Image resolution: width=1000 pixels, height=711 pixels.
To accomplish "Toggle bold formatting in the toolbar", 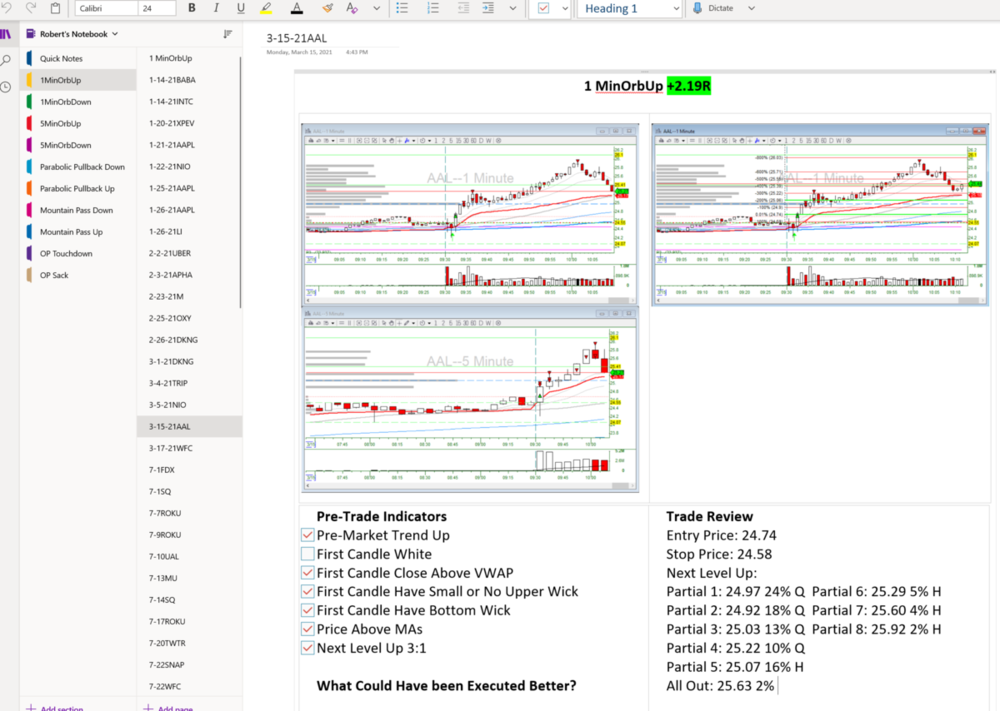I will [x=191, y=8].
